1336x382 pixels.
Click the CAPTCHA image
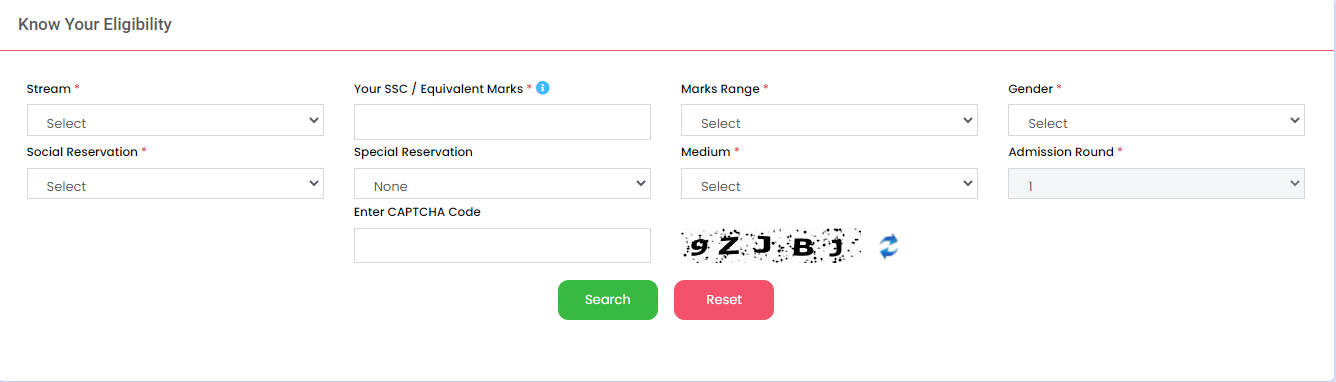point(771,246)
